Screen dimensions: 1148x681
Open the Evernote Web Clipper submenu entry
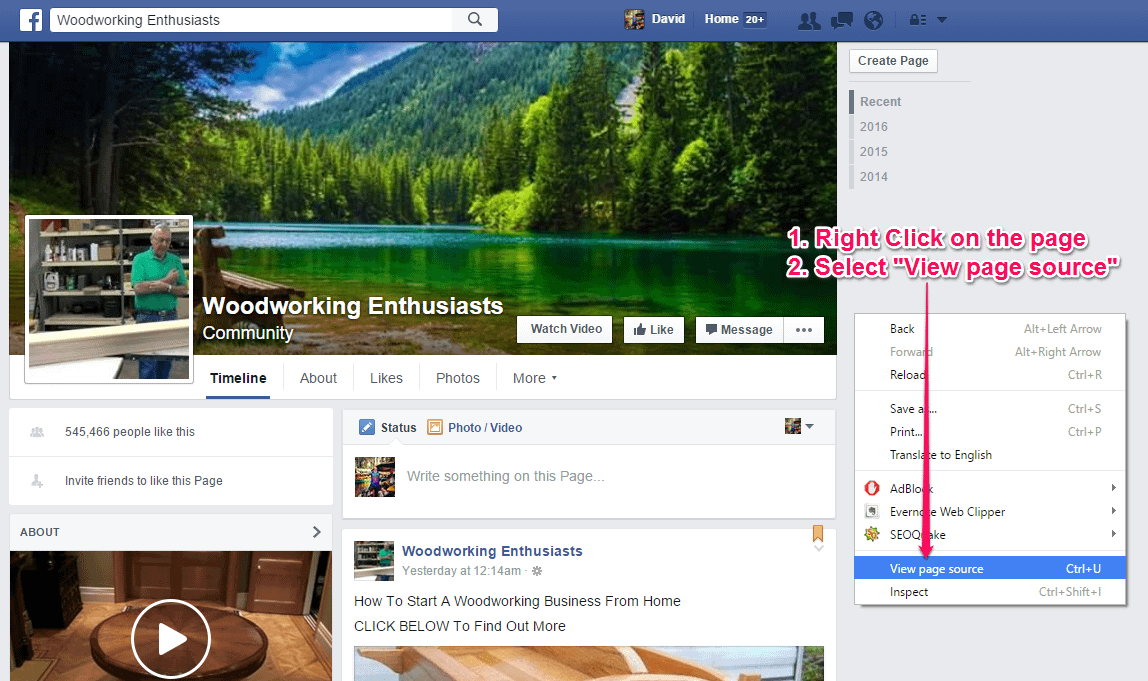click(990, 512)
